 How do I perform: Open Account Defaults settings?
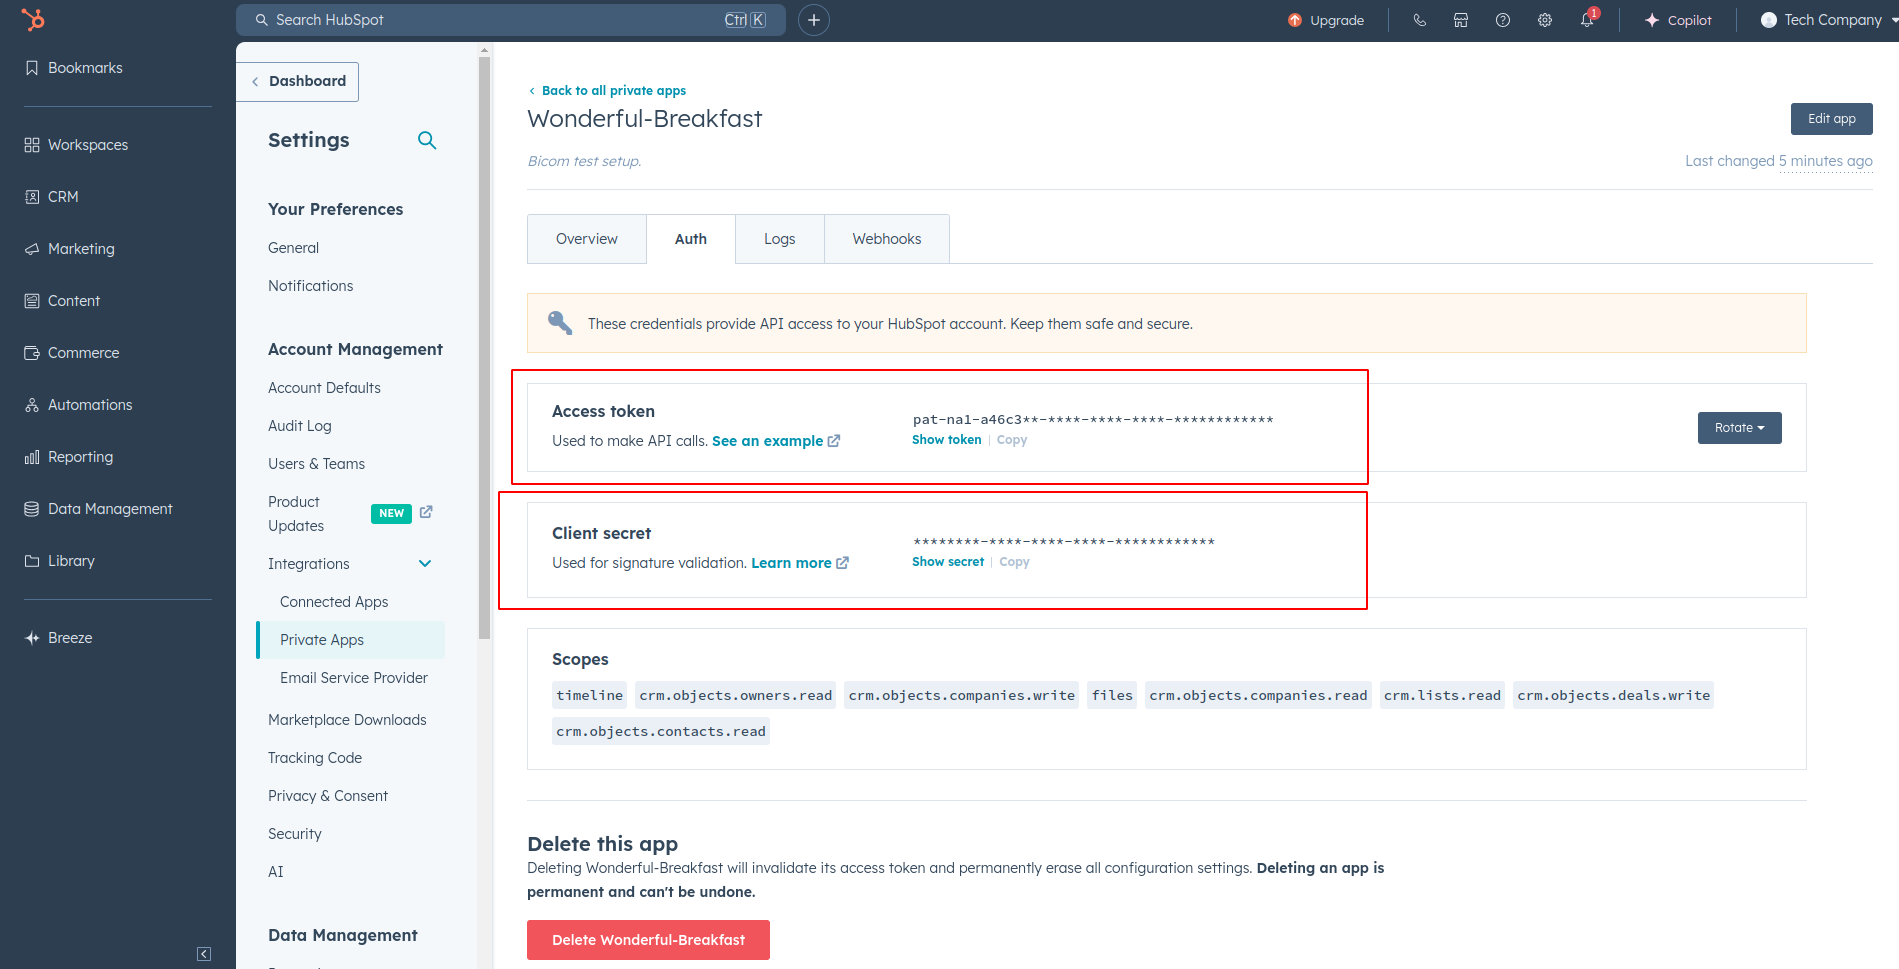325,388
